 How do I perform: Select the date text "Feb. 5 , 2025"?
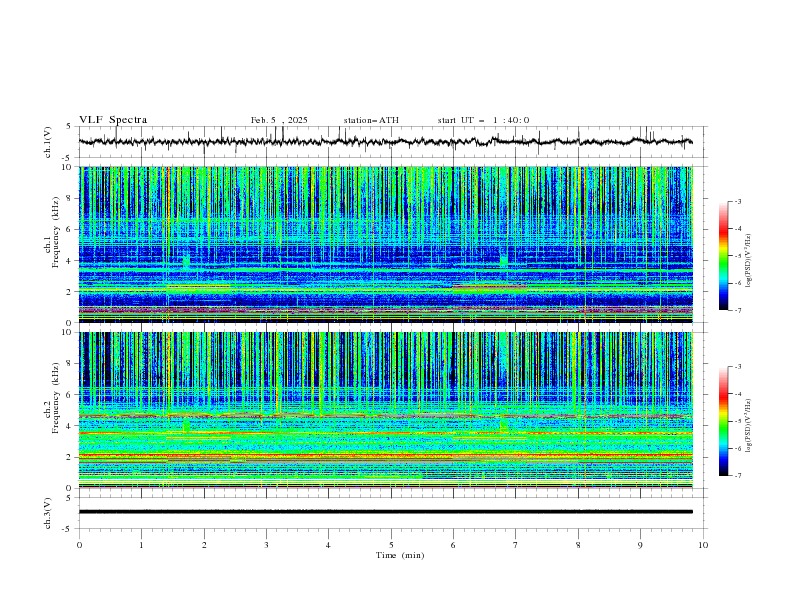click(279, 120)
